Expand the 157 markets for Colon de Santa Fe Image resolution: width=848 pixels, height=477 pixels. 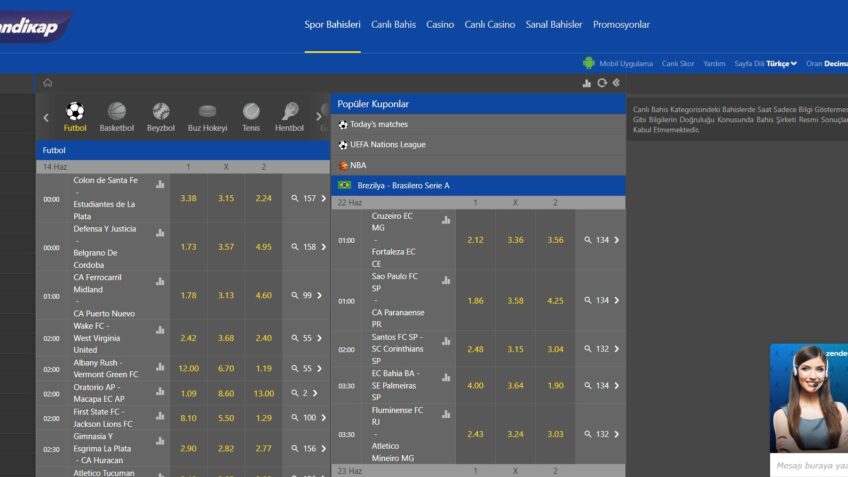(309, 198)
